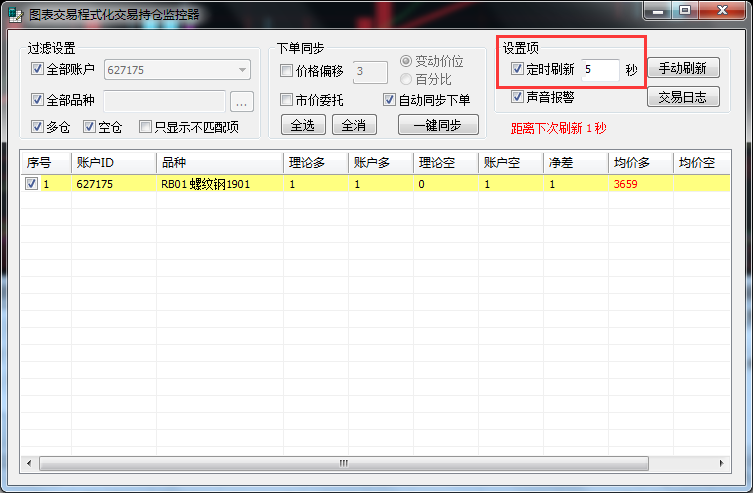Click the 全选 button
The image size is (753, 493).
click(303, 125)
